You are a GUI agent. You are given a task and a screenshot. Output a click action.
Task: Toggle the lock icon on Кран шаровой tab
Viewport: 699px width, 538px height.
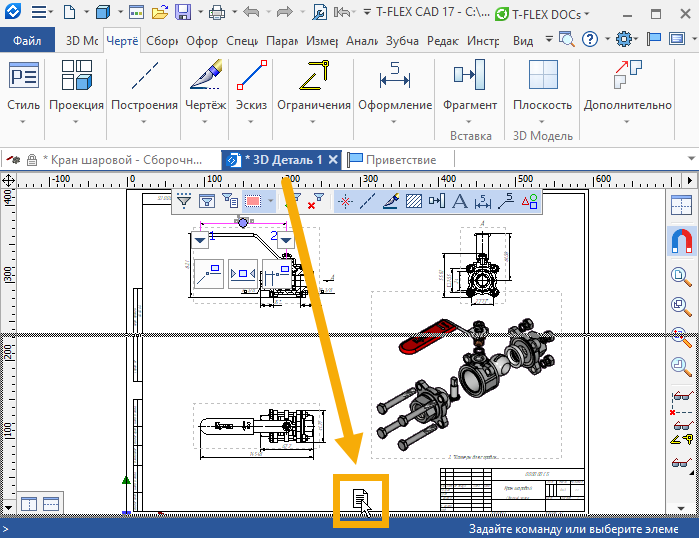pos(32,160)
